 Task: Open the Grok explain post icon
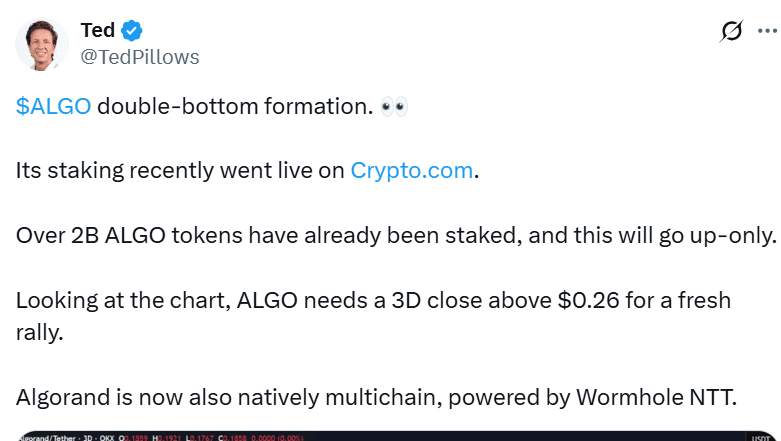pos(731,31)
